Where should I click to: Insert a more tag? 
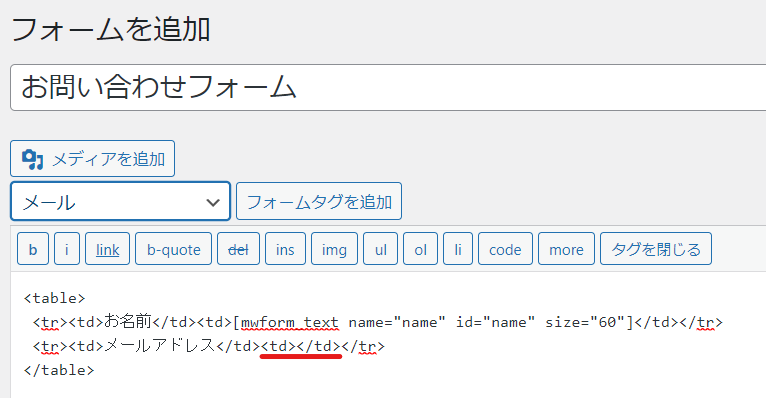coord(566,249)
